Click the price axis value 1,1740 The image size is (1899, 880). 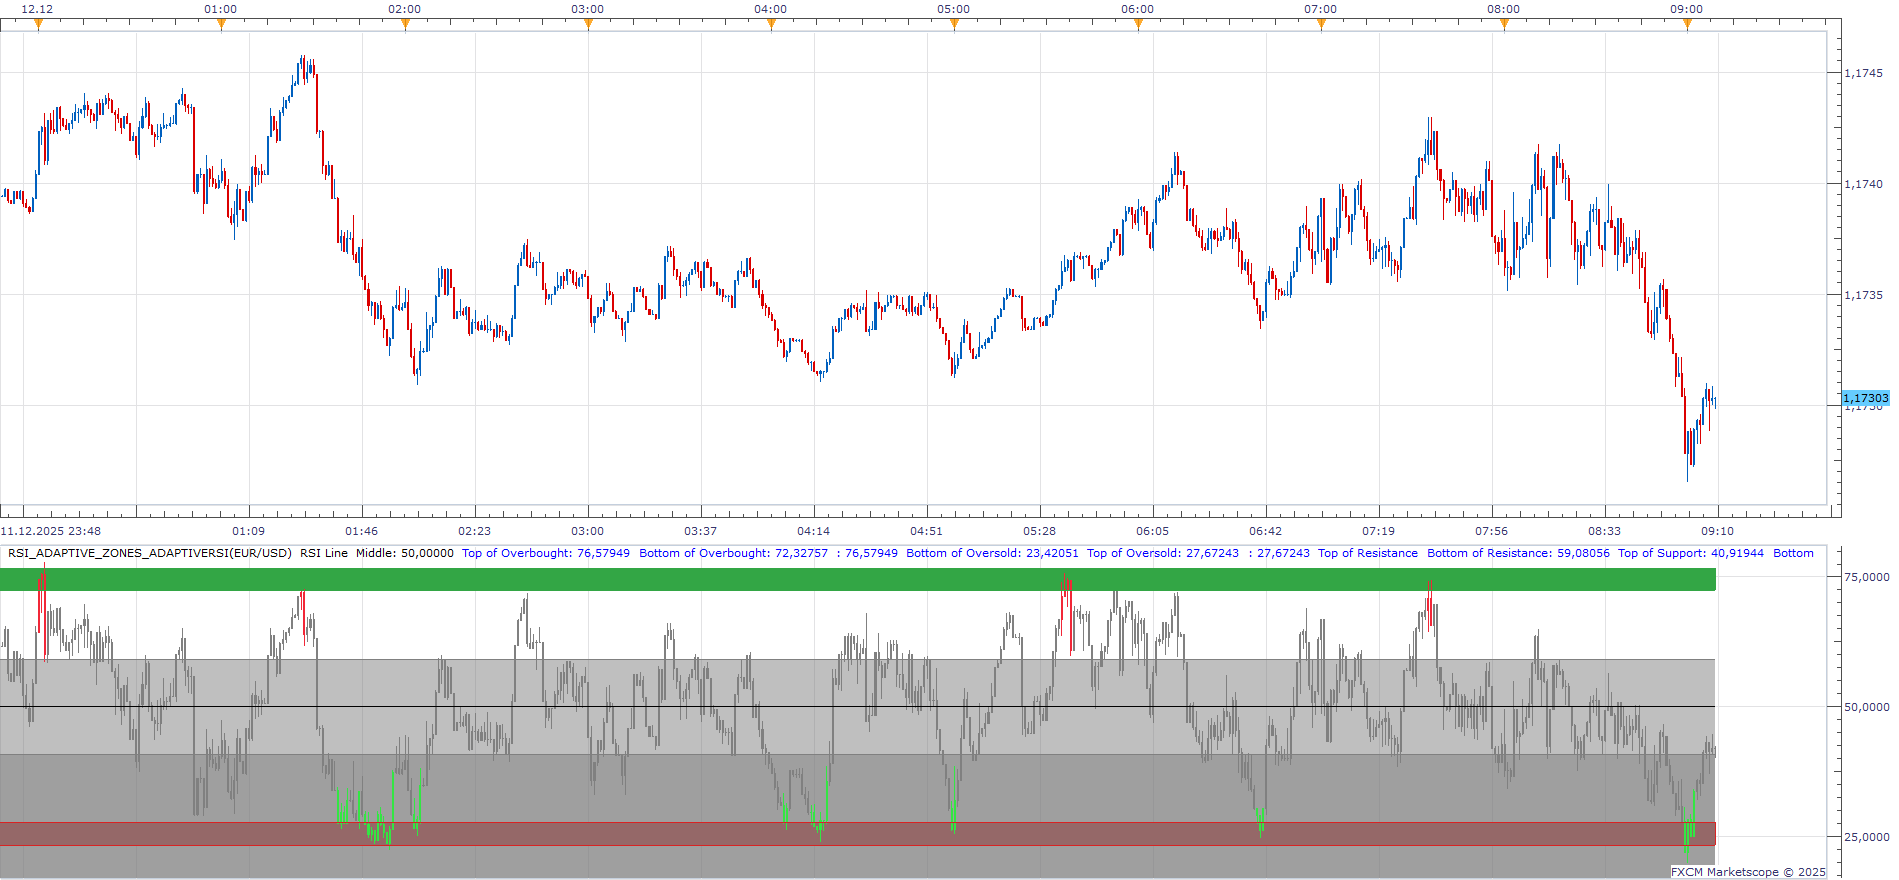pyautogui.click(x=1863, y=184)
